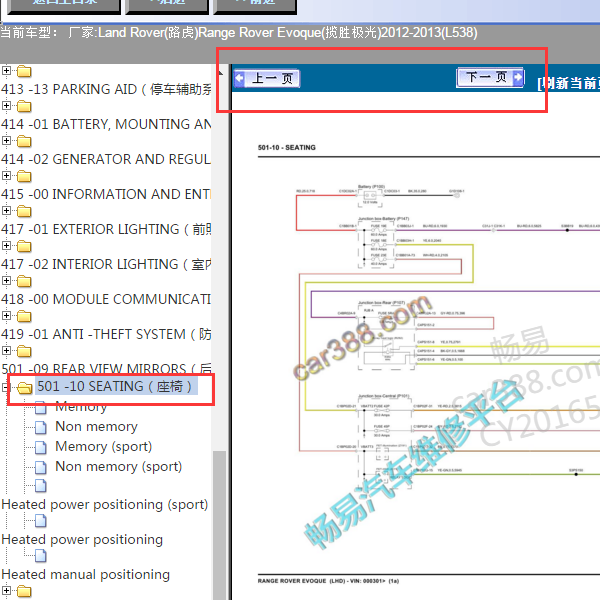Click the Heated power positioning (sport) document icon
Screen dimensions: 600x600
(x=41, y=486)
